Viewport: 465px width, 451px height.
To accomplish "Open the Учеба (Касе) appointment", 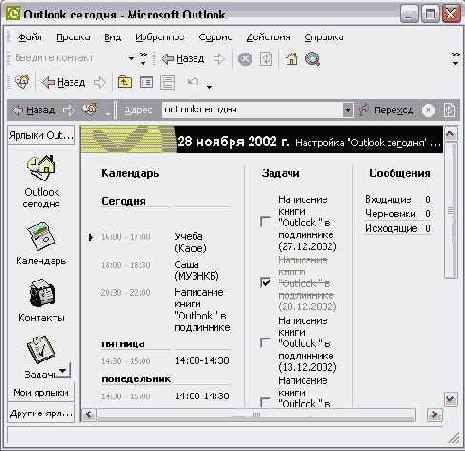I will (x=190, y=242).
